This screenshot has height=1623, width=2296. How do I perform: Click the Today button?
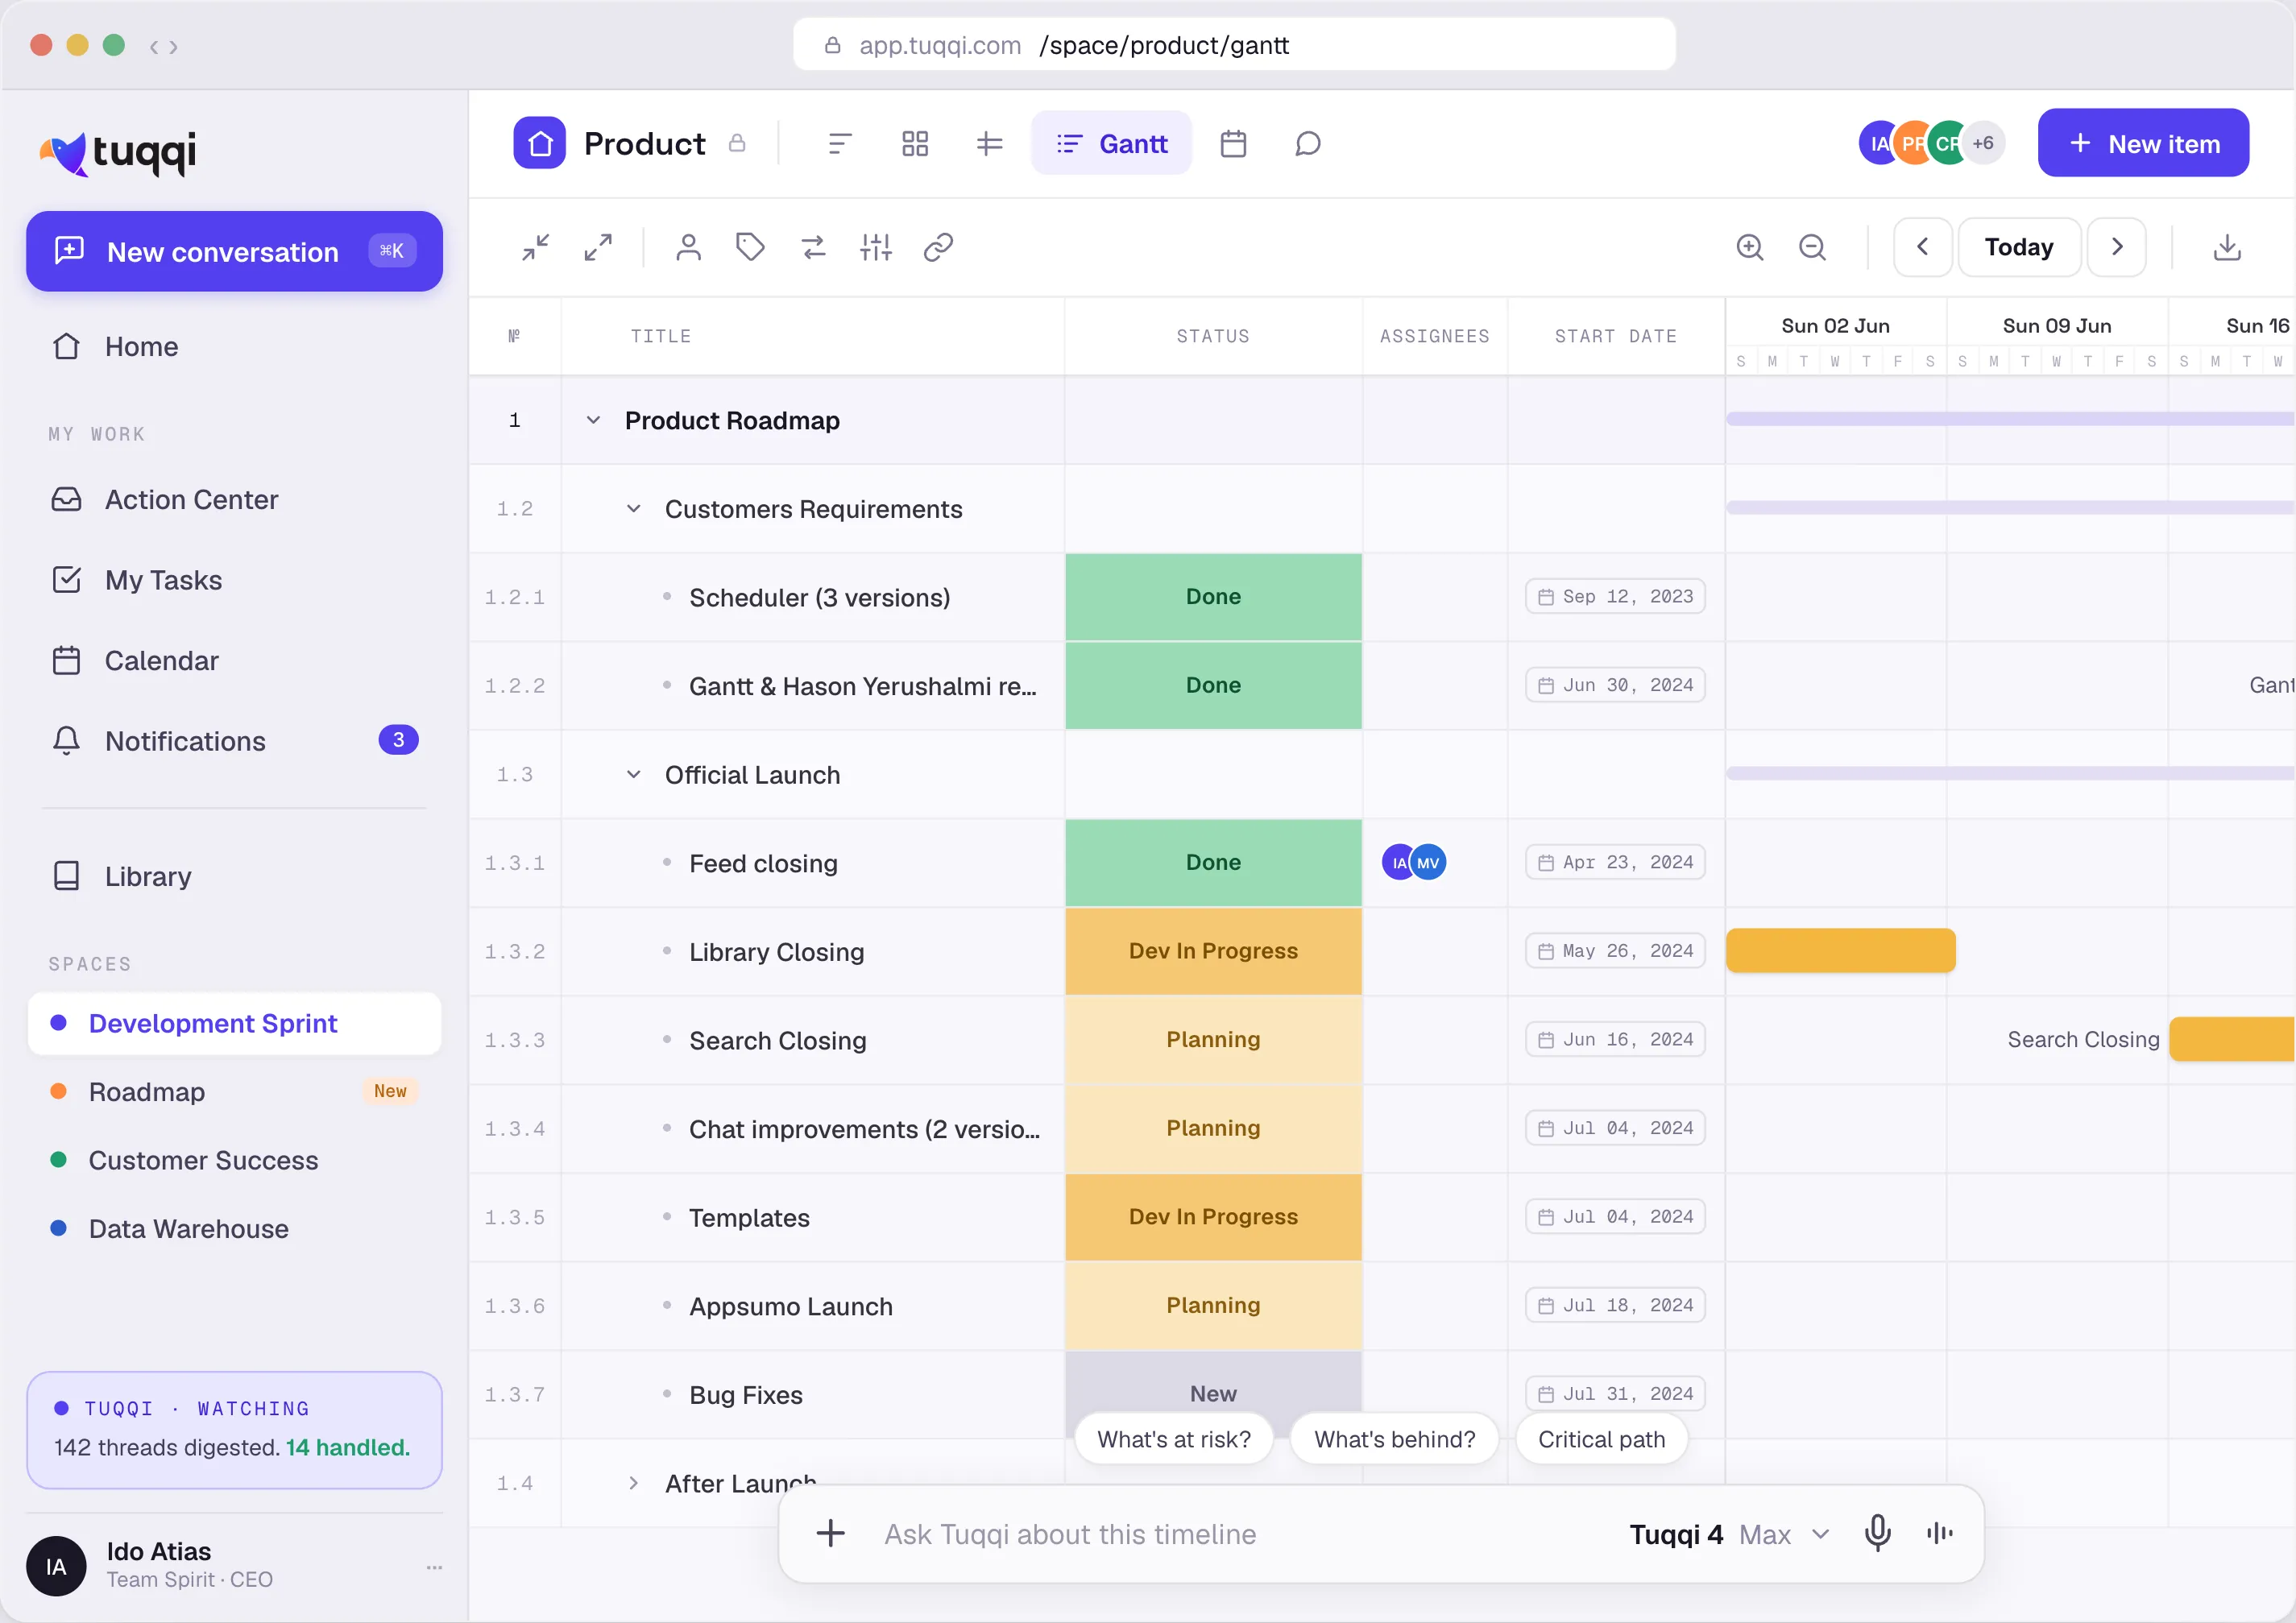[2018, 247]
